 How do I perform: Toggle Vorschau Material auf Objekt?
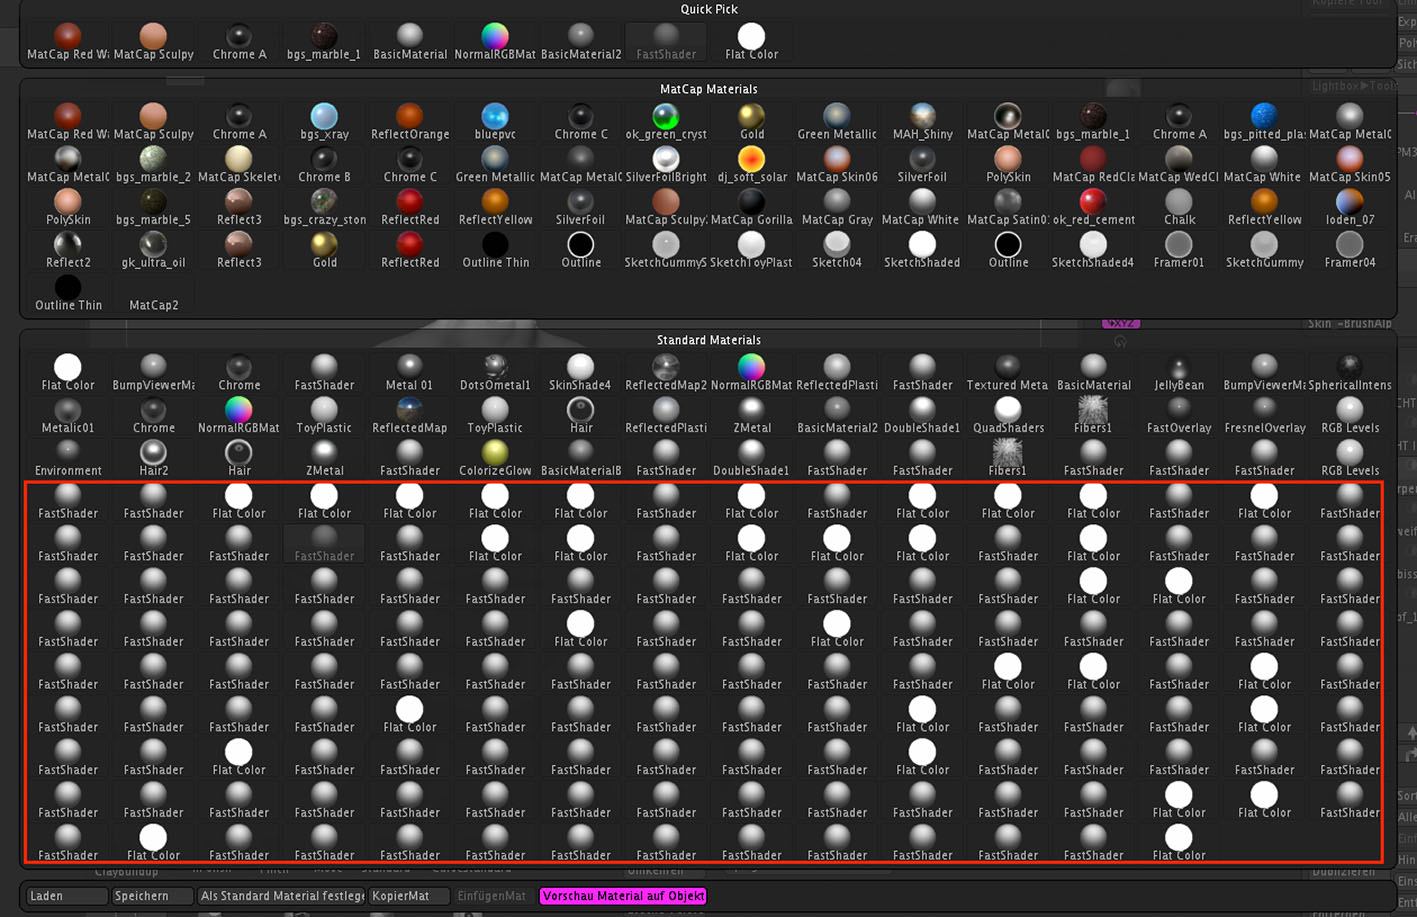click(x=623, y=896)
